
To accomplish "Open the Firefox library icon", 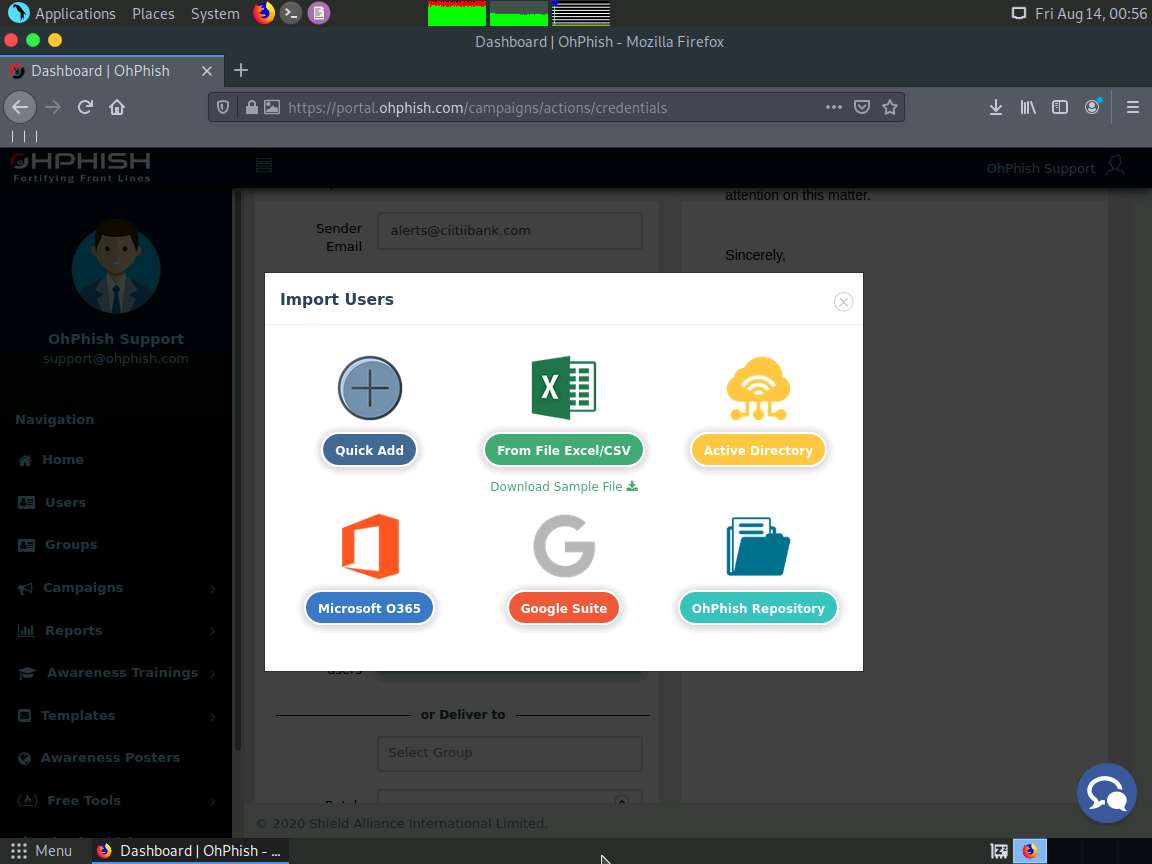I will coord(1028,107).
